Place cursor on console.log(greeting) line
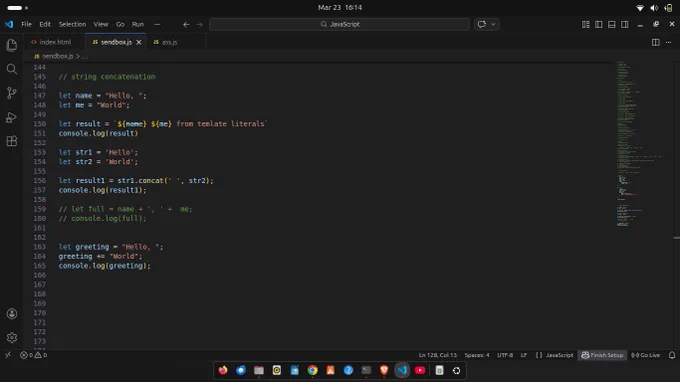This screenshot has width=680, height=382. pos(105,266)
